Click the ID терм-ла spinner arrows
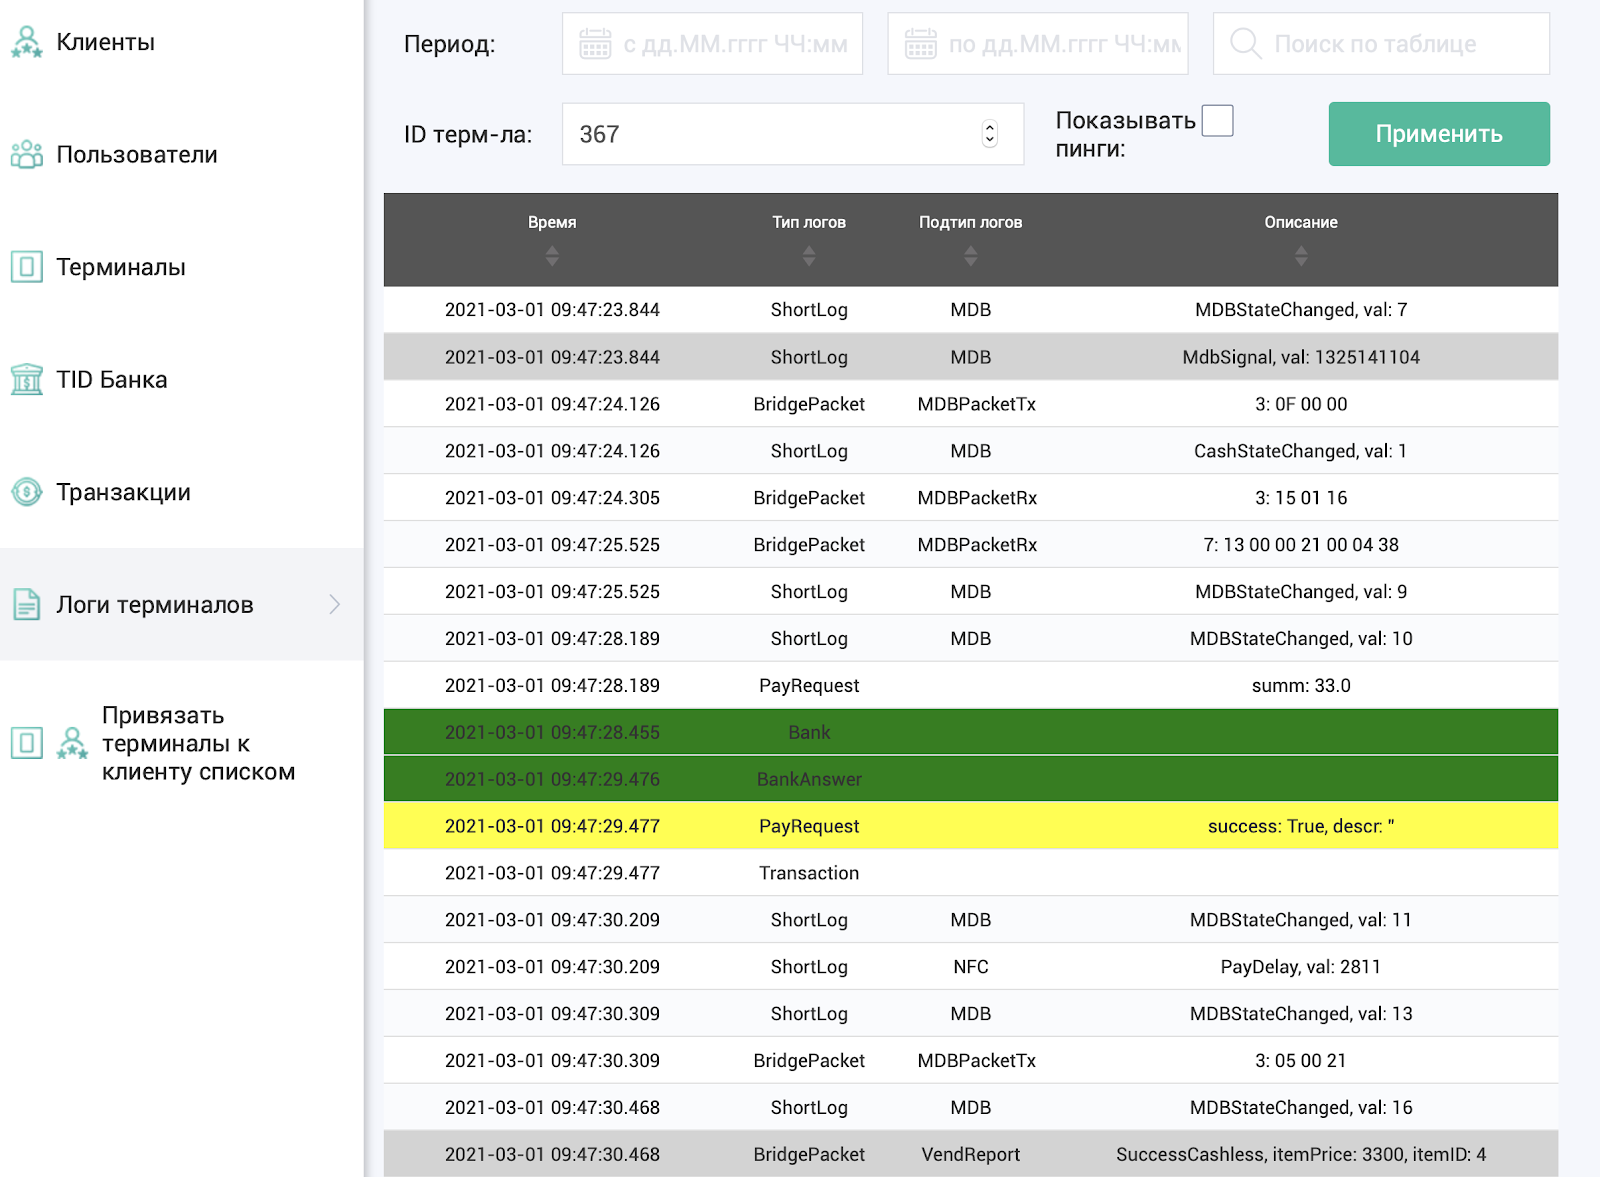This screenshot has height=1177, width=1600. (990, 134)
